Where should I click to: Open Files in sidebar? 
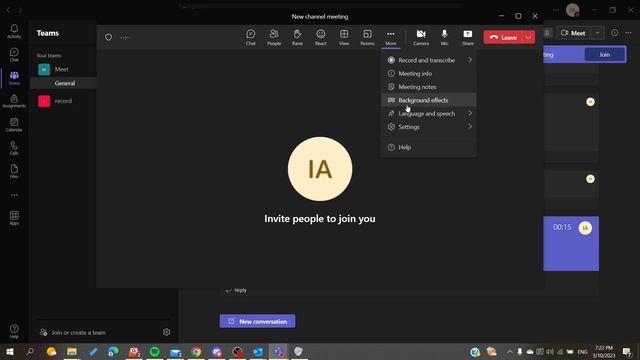(14, 171)
